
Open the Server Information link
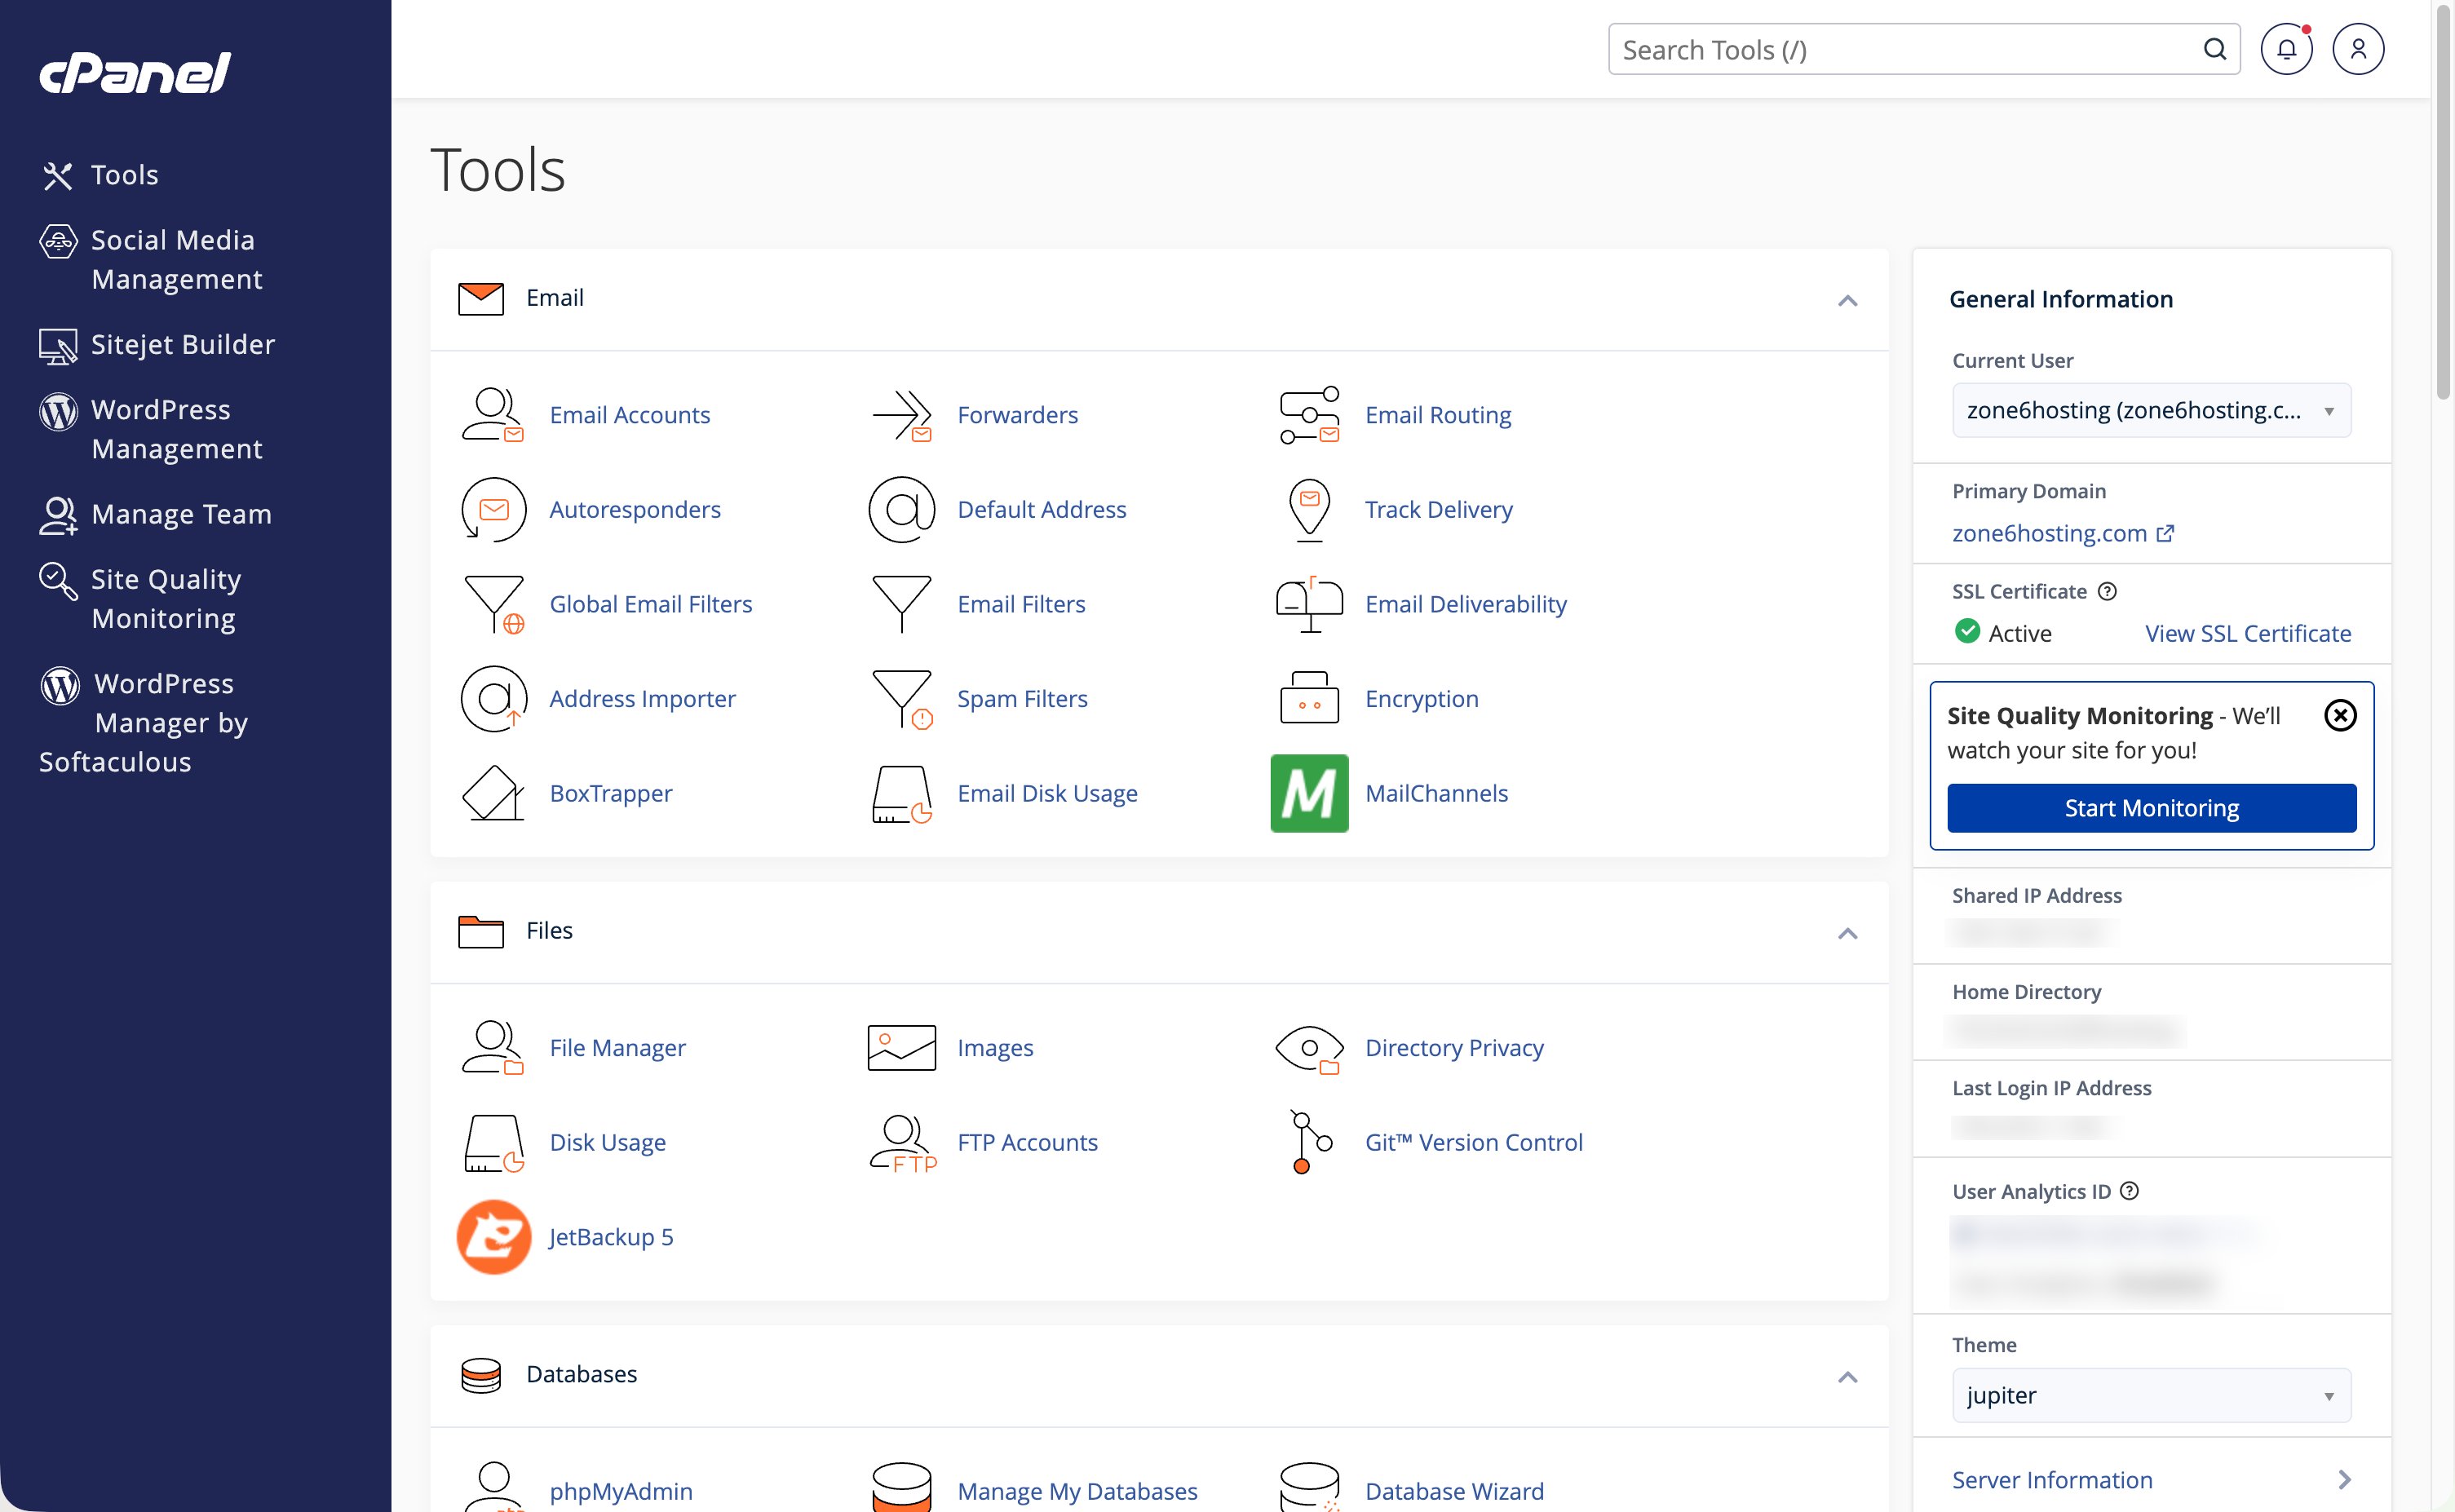click(x=2052, y=1479)
